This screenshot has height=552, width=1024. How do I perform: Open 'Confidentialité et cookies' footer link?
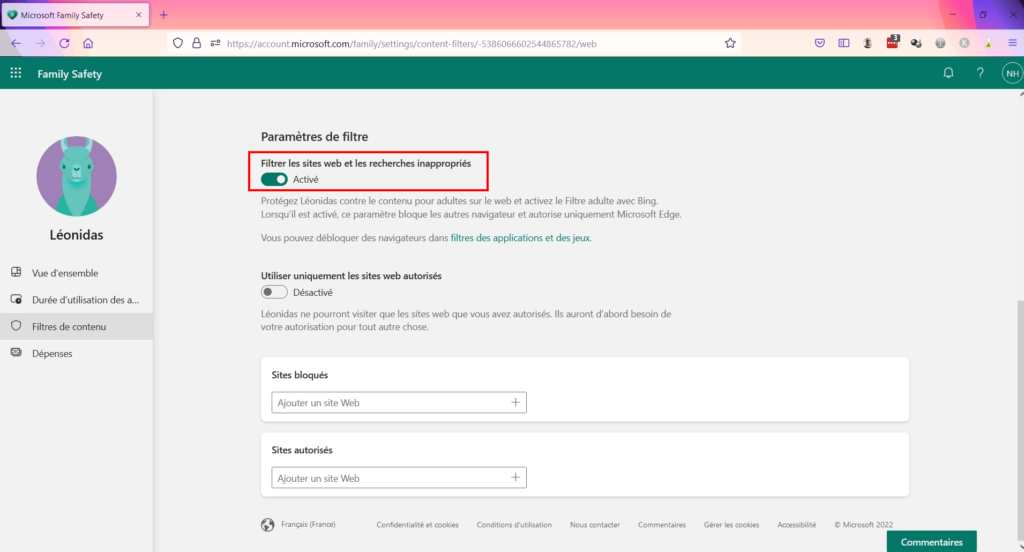pos(417,525)
